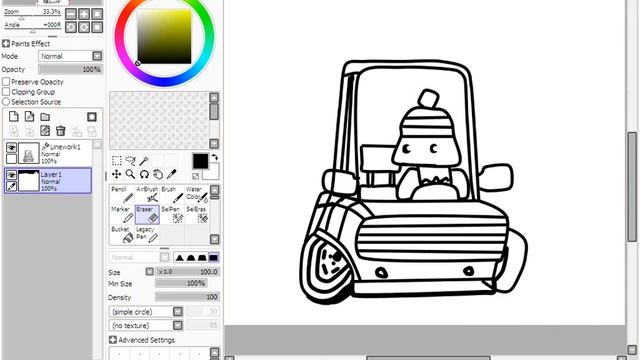The image size is (640, 360).
Task: Enable Clipping Group checkbox
Action: (x=6, y=92)
